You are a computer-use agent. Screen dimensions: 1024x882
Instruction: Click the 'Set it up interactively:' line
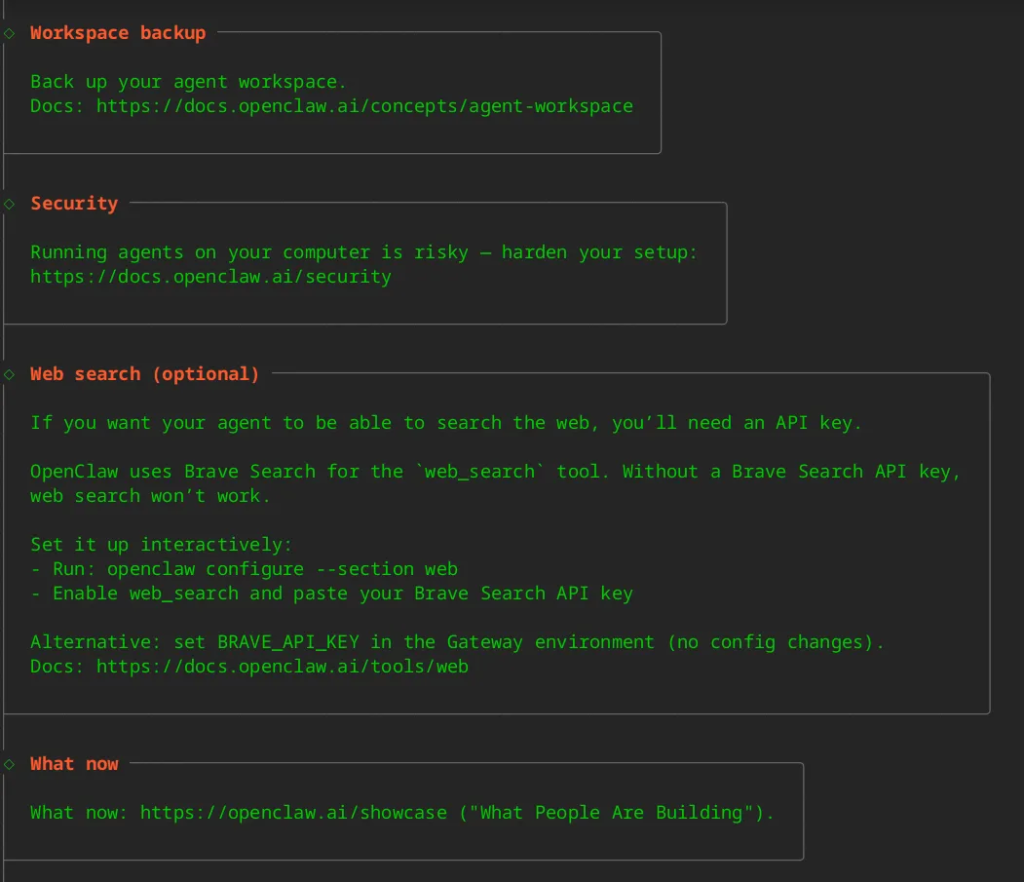coord(161,545)
